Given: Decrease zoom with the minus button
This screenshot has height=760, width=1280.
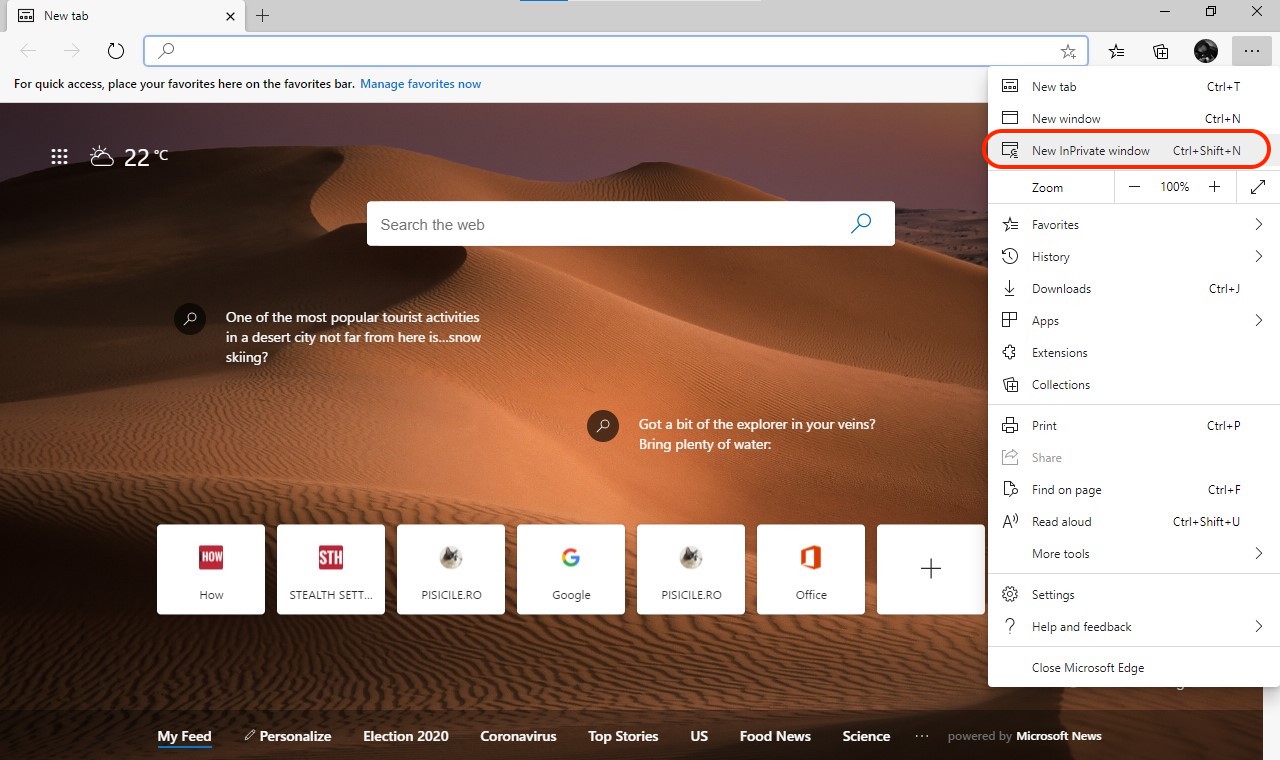Looking at the screenshot, I should click(1134, 187).
